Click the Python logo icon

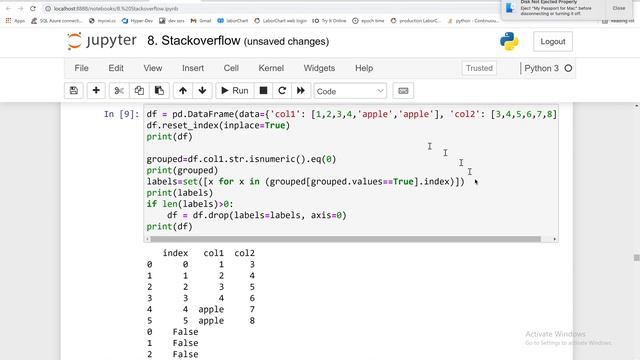(509, 41)
